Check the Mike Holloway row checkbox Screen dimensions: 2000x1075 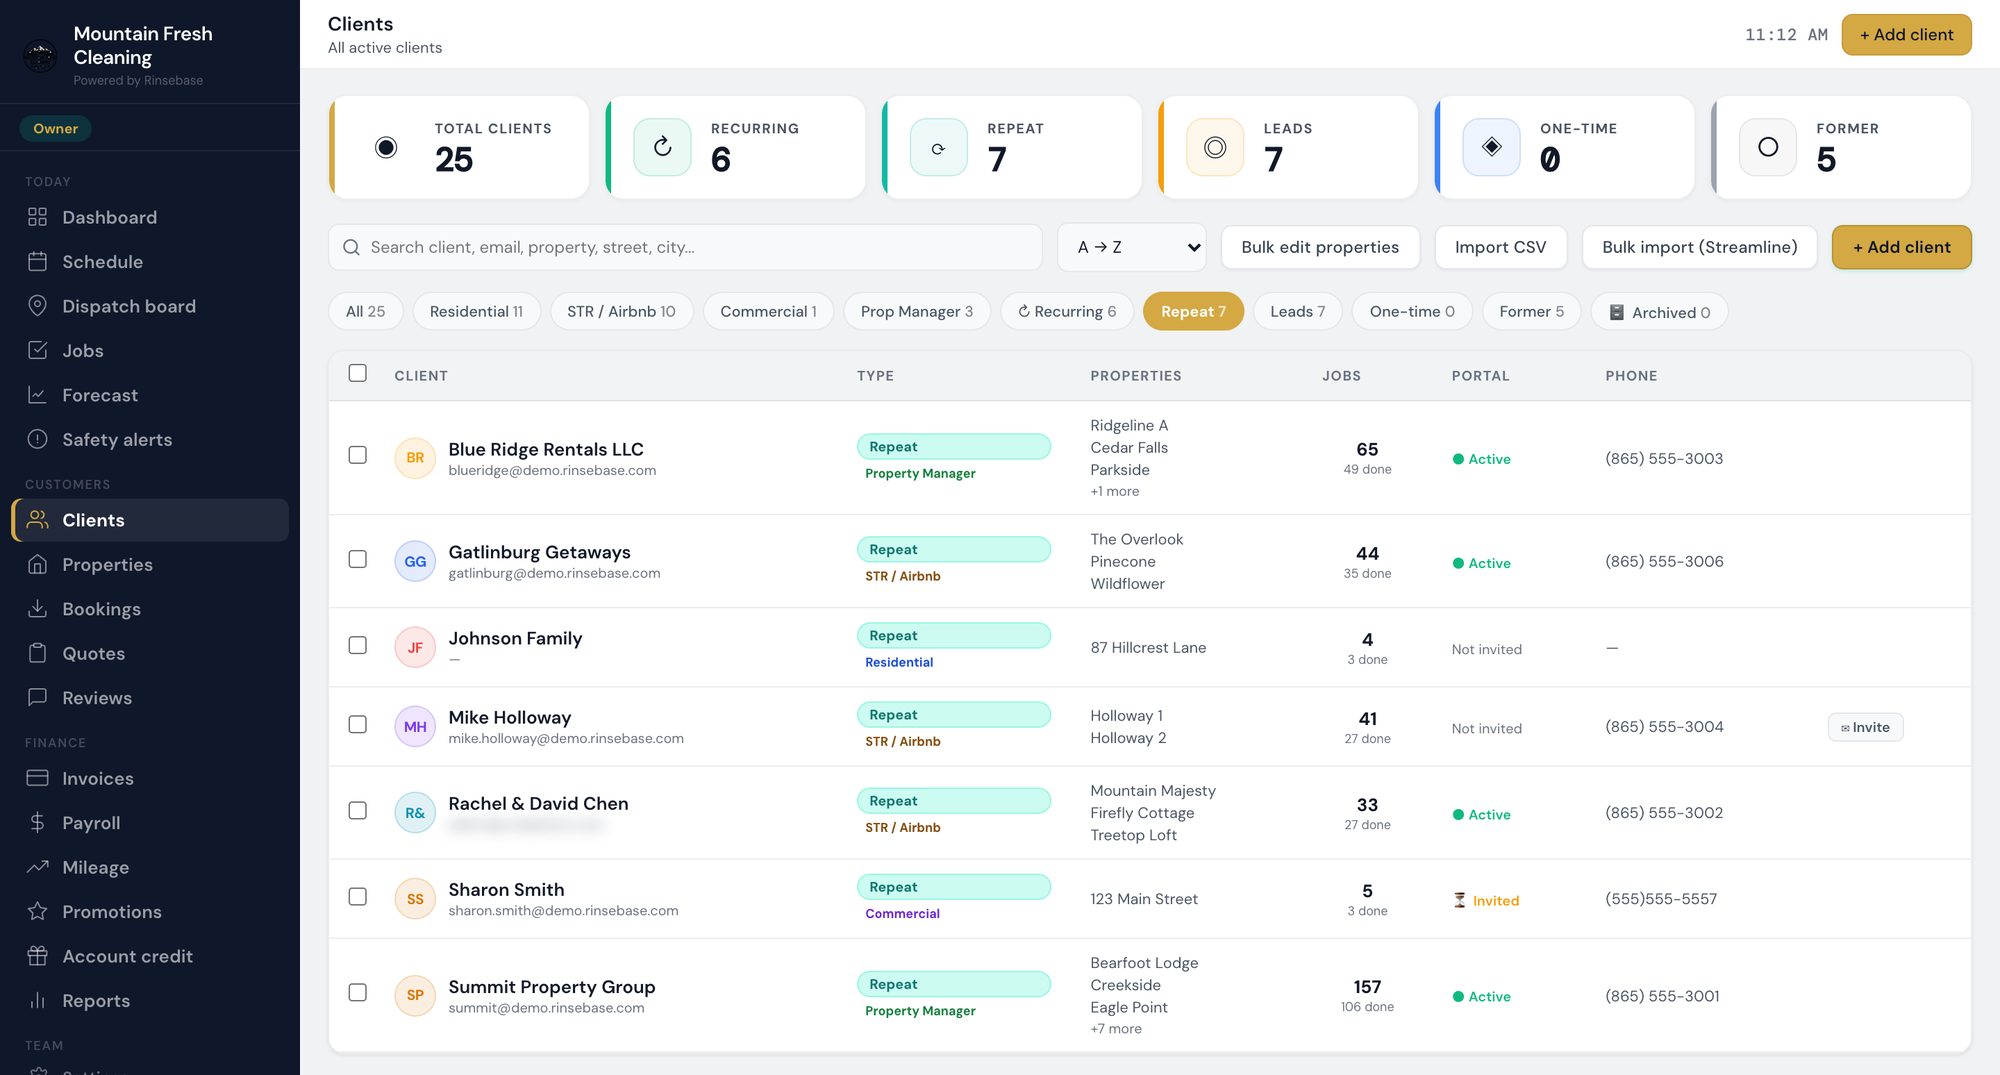tap(357, 724)
